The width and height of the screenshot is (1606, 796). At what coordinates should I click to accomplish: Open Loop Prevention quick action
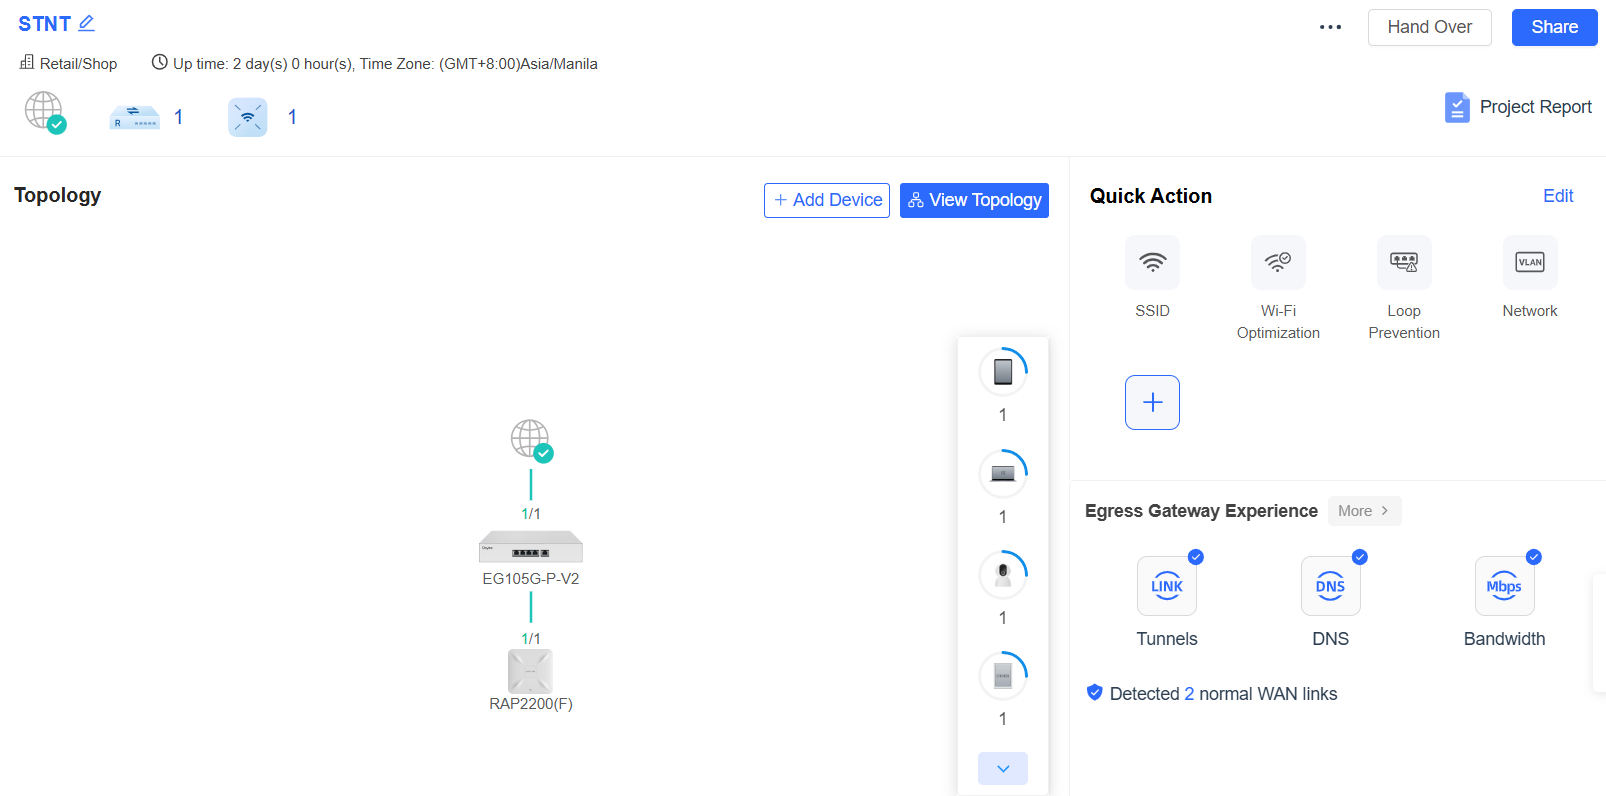pos(1404,263)
